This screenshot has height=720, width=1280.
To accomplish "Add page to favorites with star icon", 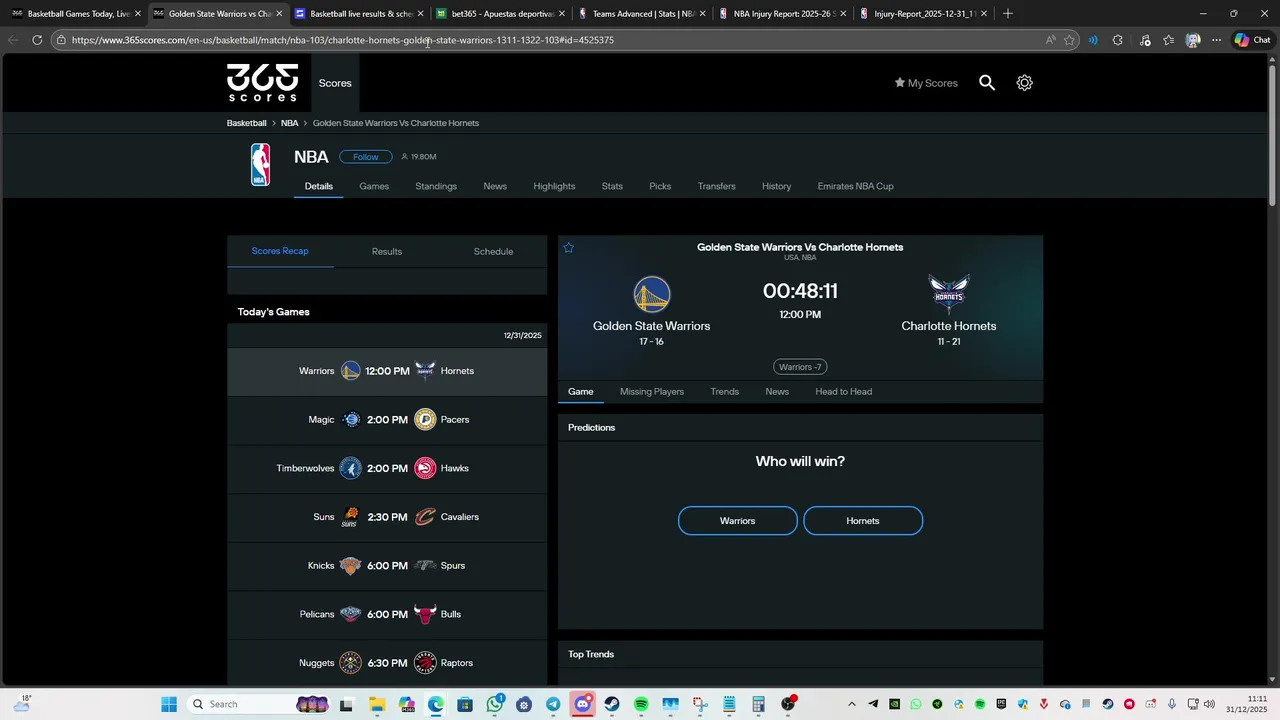I will pos(1070,40).
